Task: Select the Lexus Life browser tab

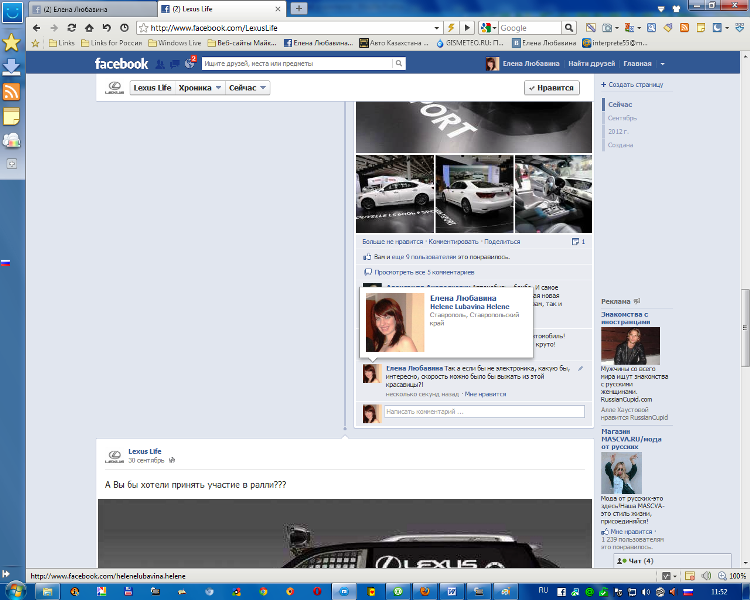Action: tap(221, 9)
